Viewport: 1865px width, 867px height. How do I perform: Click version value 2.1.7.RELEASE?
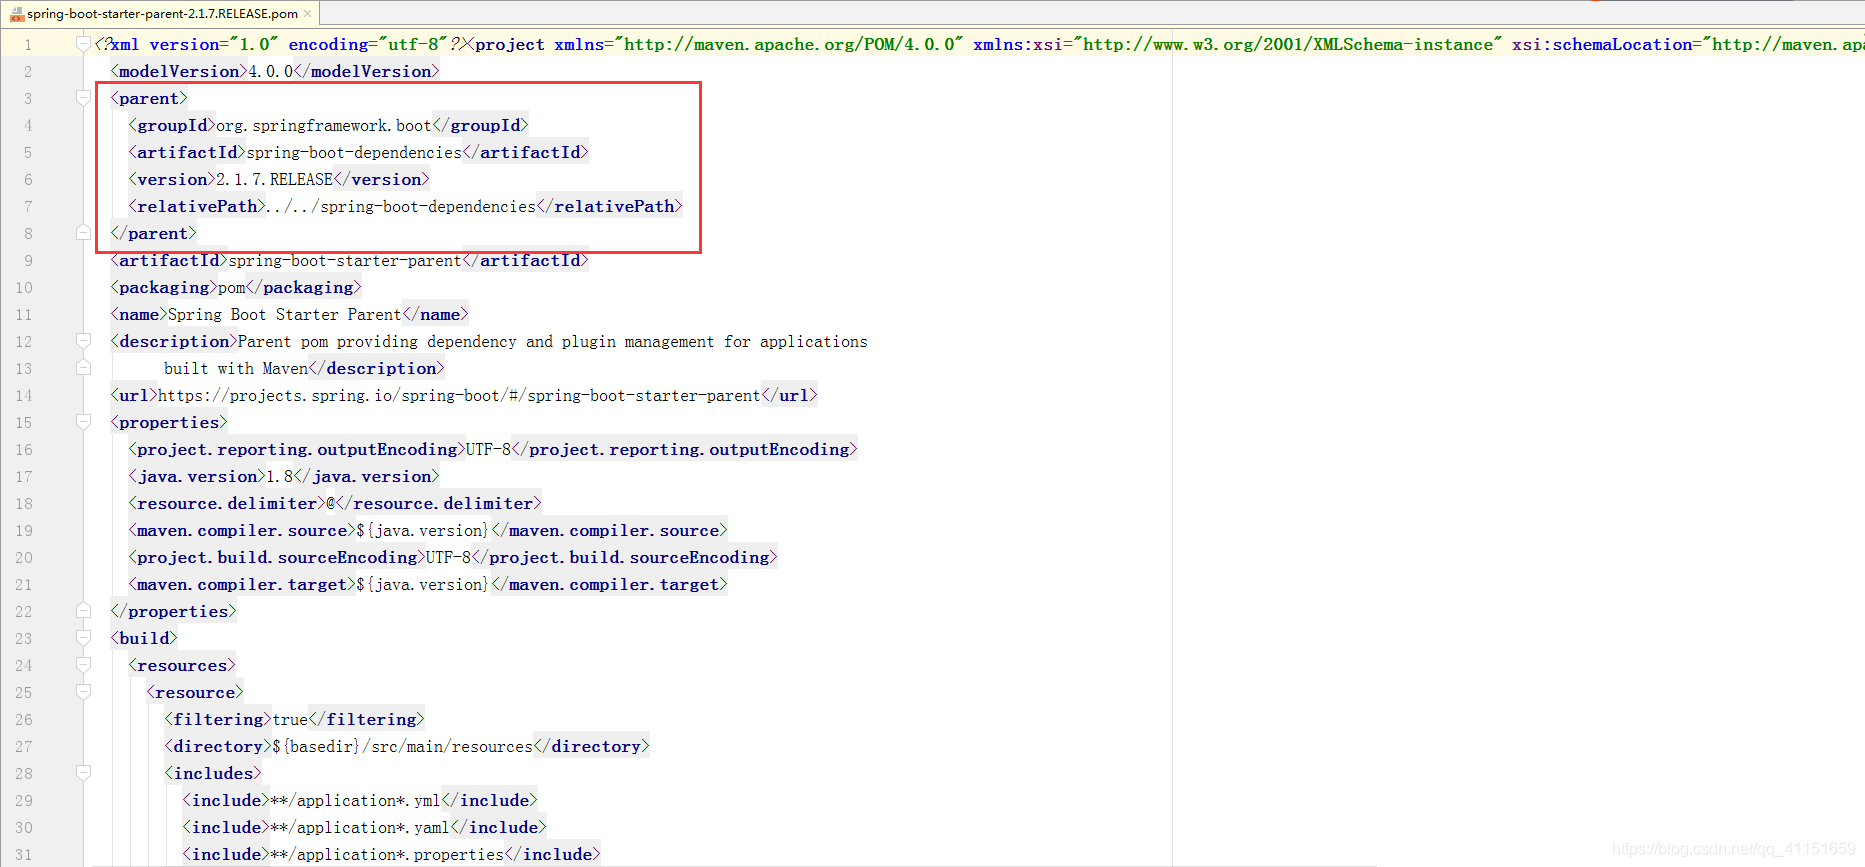[274, 179]
